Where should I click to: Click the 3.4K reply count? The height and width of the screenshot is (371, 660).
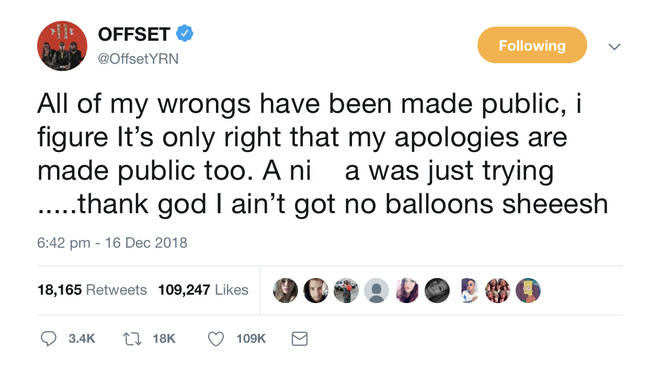[82, 339]
